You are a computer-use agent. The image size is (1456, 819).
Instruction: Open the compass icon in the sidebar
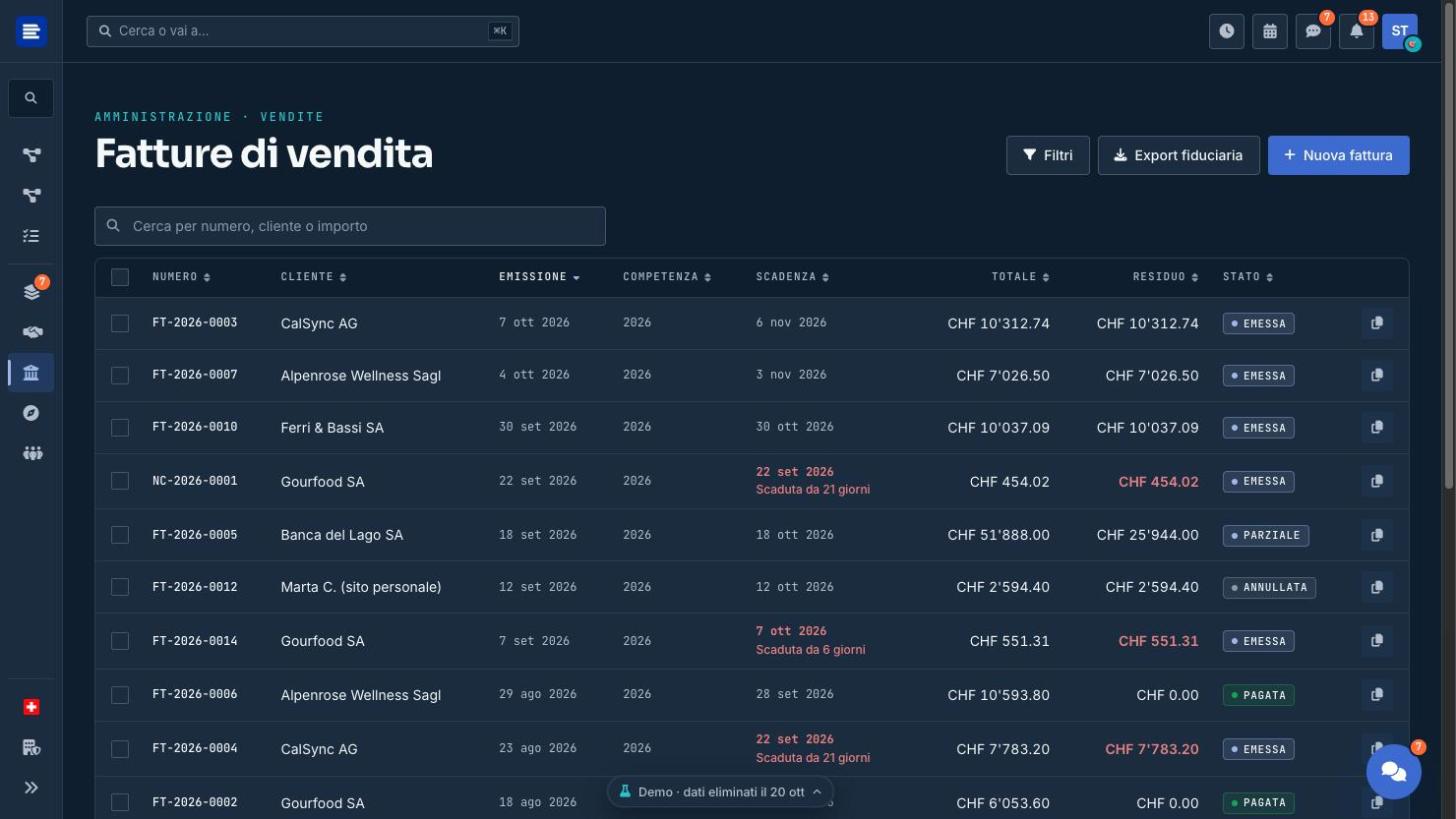pos(31,413)
